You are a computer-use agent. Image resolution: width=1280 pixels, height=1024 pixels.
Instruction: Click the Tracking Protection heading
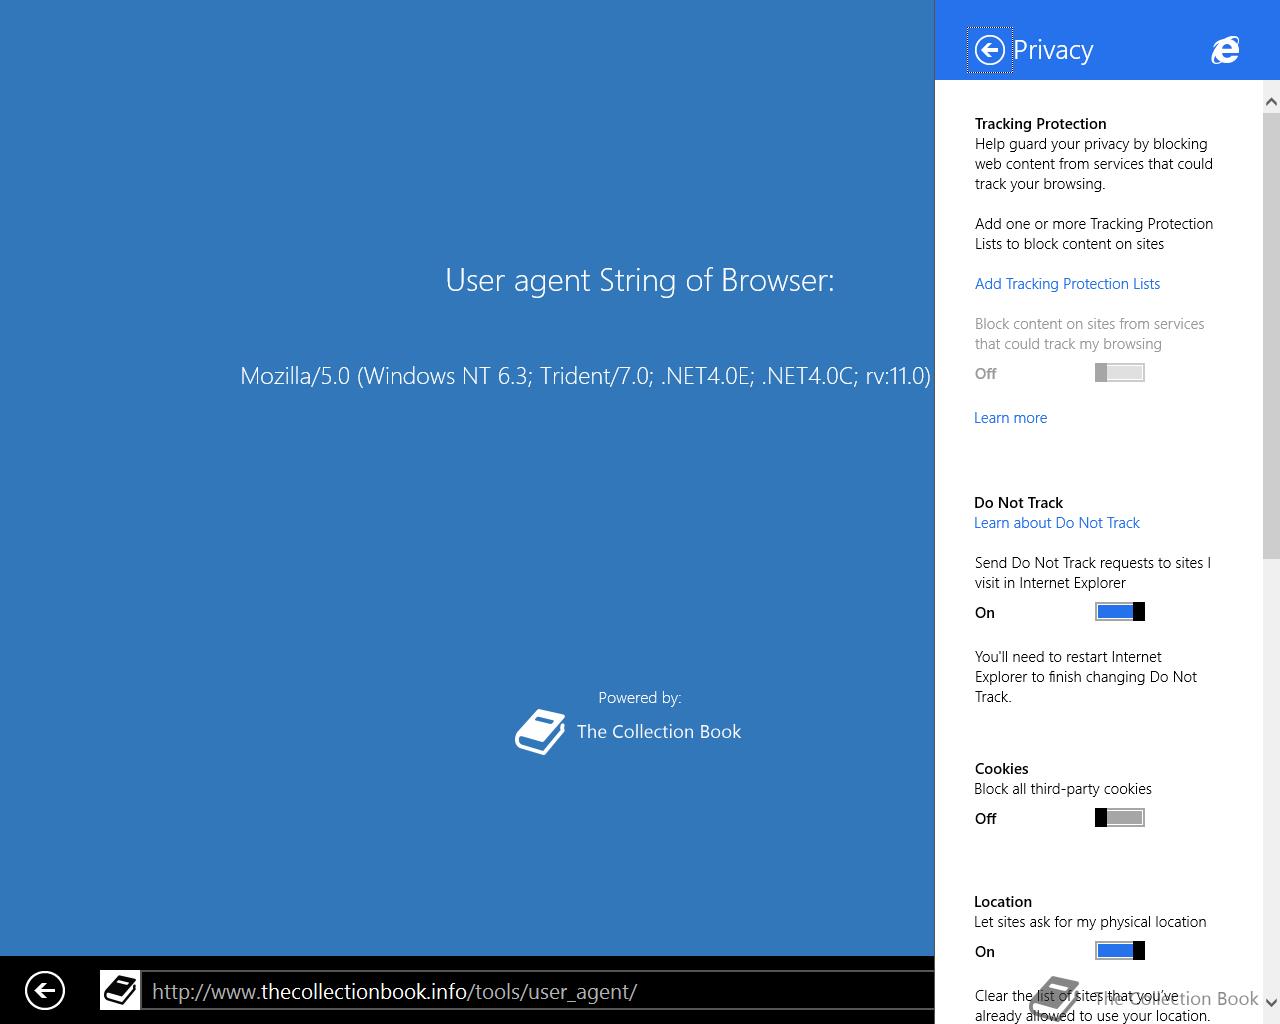tap(1040, 124)
